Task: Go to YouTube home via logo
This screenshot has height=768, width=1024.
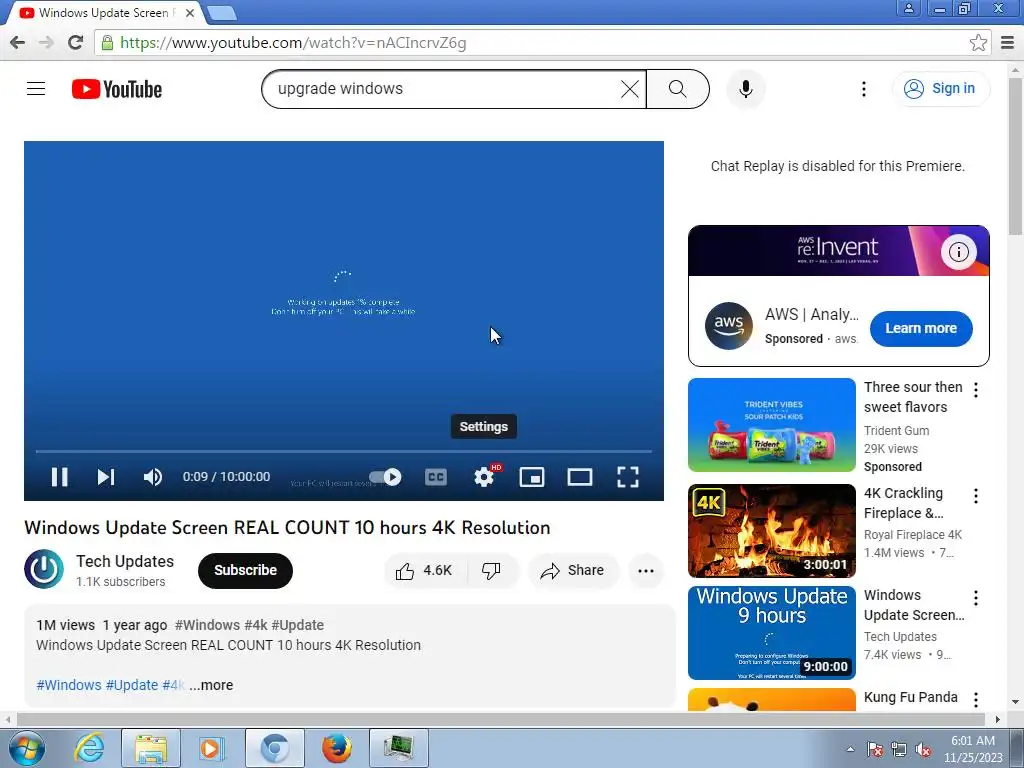Action: coord(117,89)
